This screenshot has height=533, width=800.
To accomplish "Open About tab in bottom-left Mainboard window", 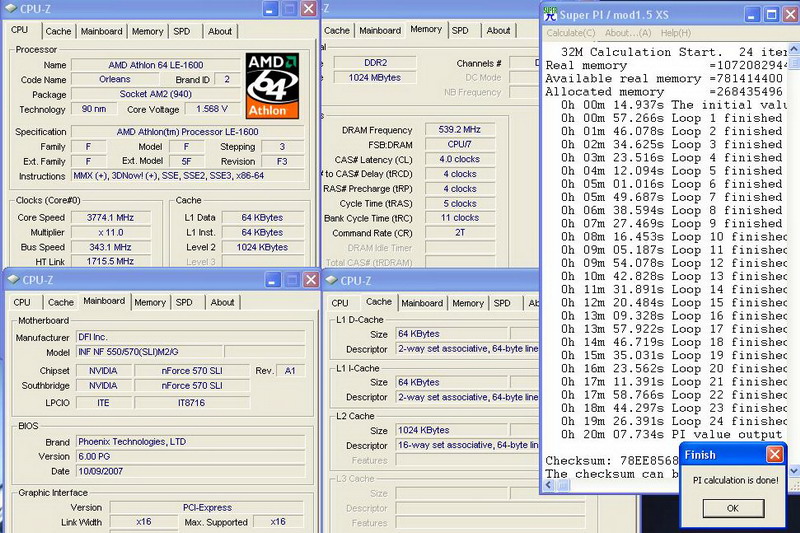I will 222,302.
